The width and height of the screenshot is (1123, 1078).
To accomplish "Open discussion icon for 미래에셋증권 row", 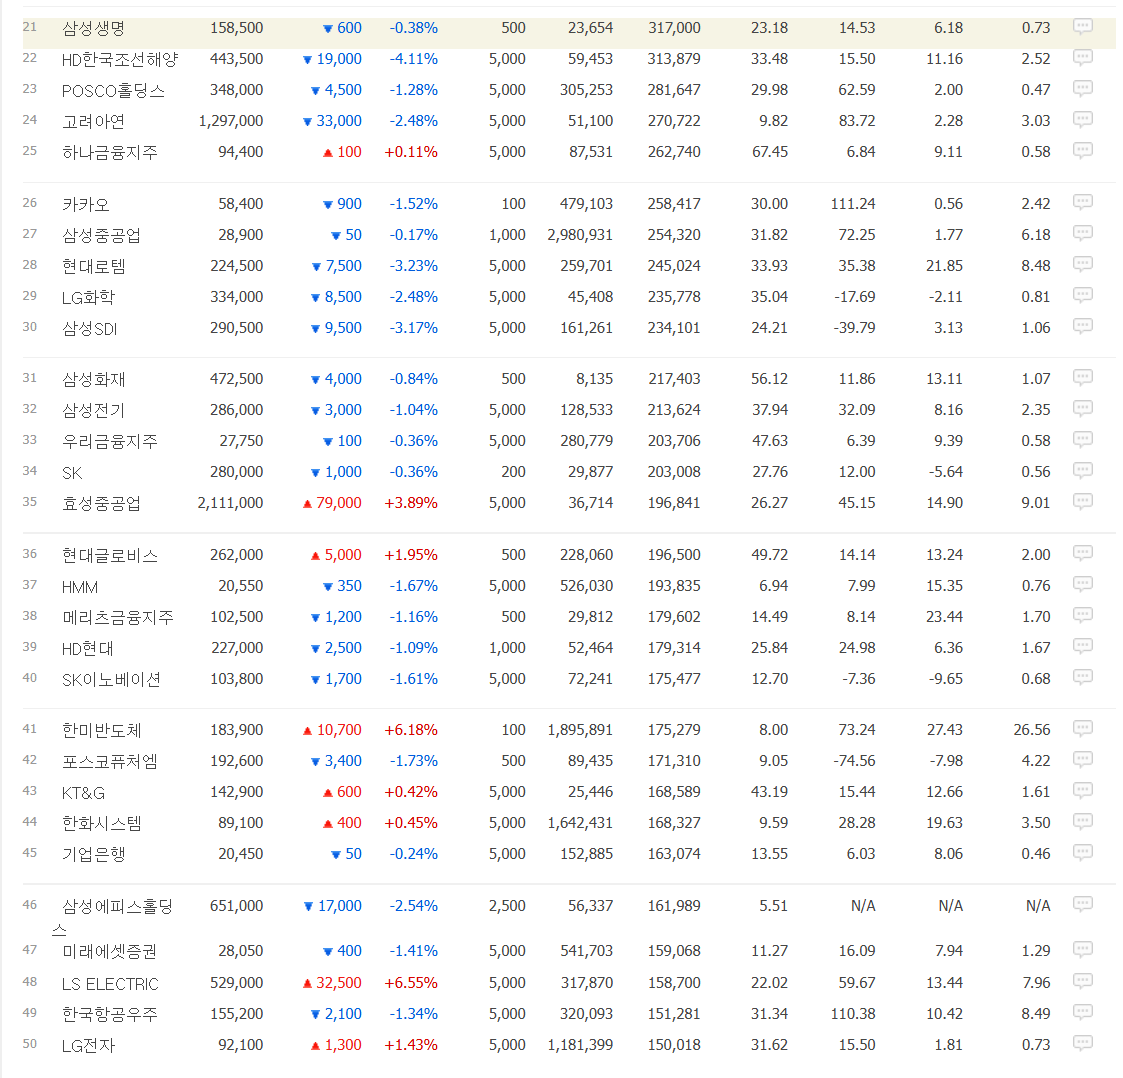I will (1082, 950).
